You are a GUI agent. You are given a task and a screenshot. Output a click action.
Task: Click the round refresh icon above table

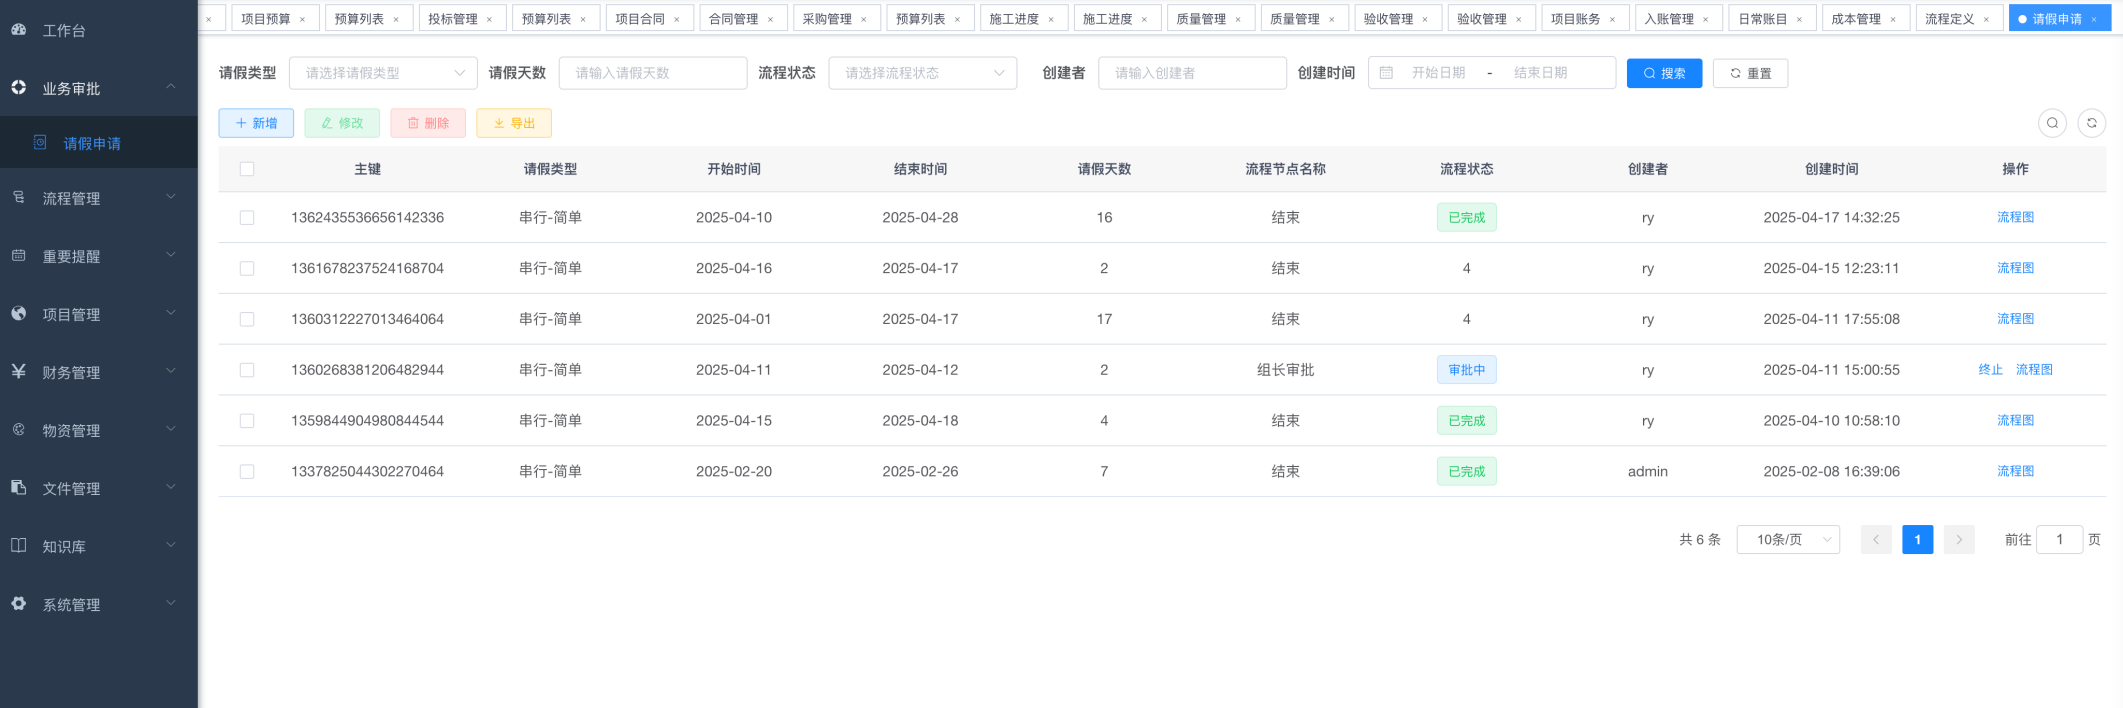pos(2091,123)
